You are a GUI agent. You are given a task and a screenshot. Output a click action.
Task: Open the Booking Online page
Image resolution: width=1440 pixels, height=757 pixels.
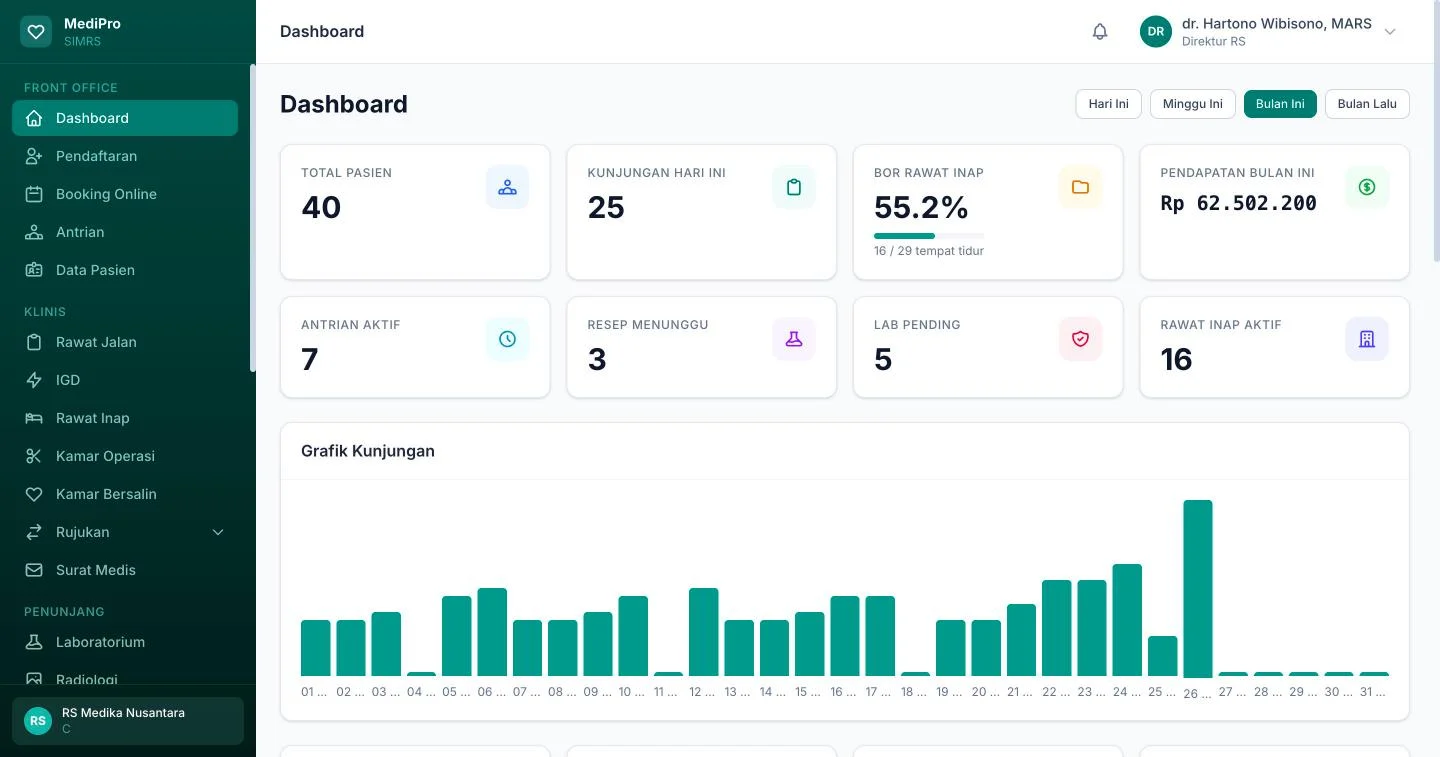point(125,194)
